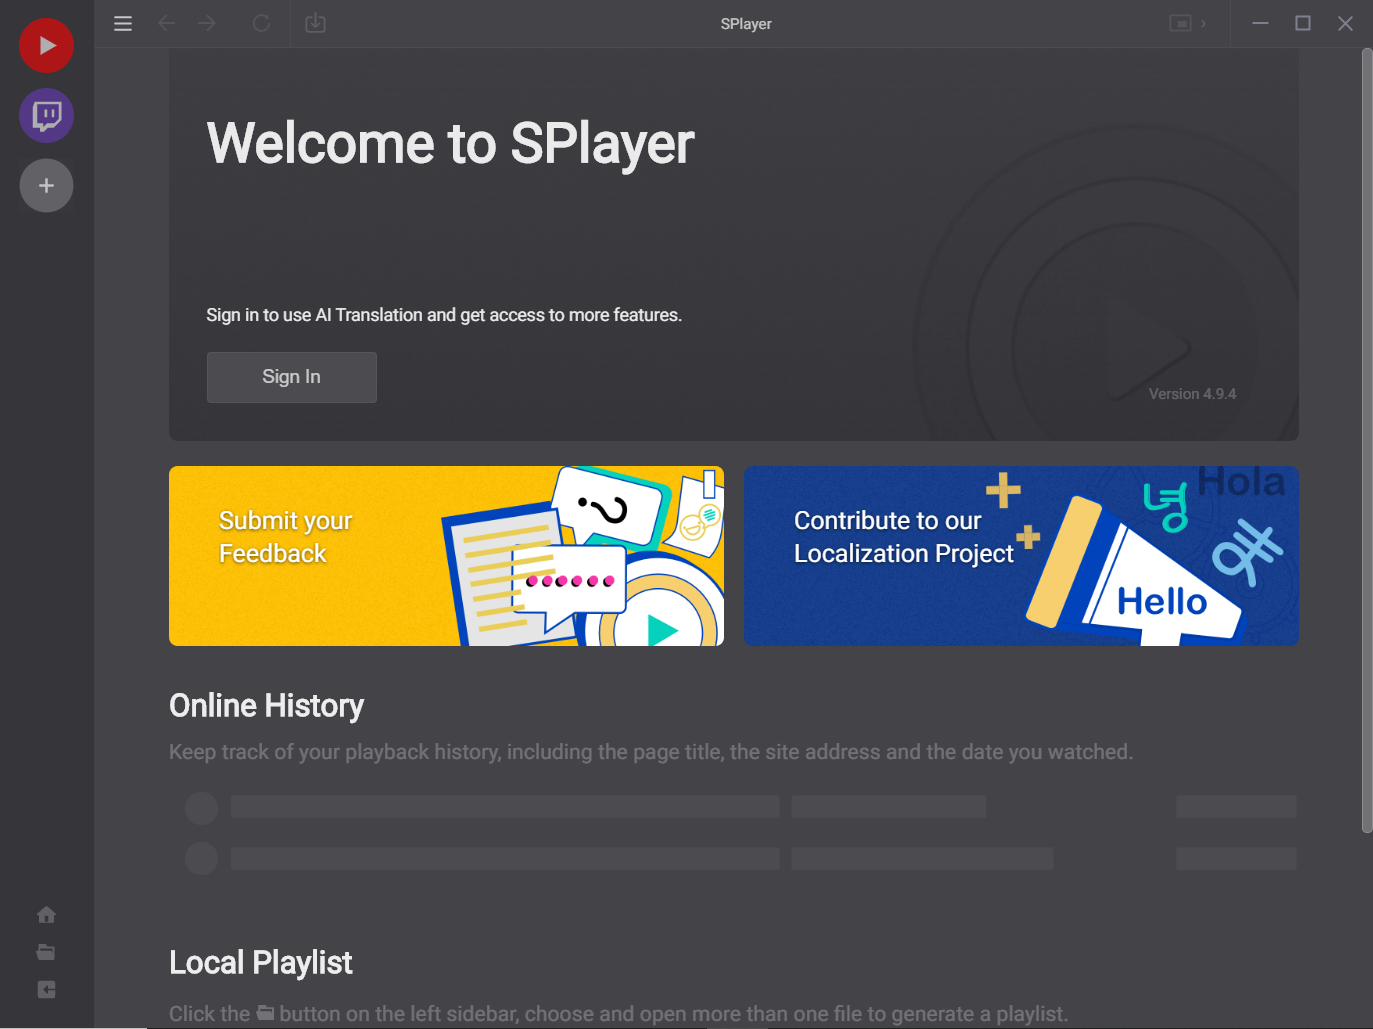
Task: Go forward with the right arrow icon
Action: 207,23
